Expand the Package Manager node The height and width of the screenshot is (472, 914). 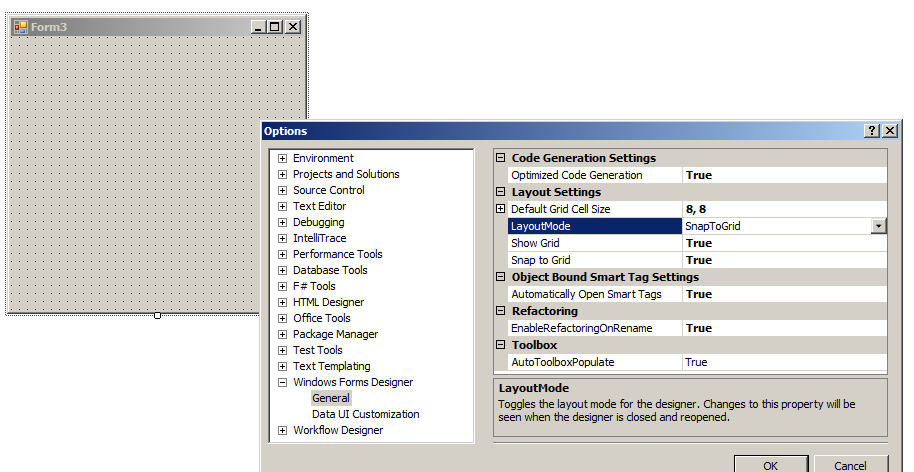coord(283,334)
